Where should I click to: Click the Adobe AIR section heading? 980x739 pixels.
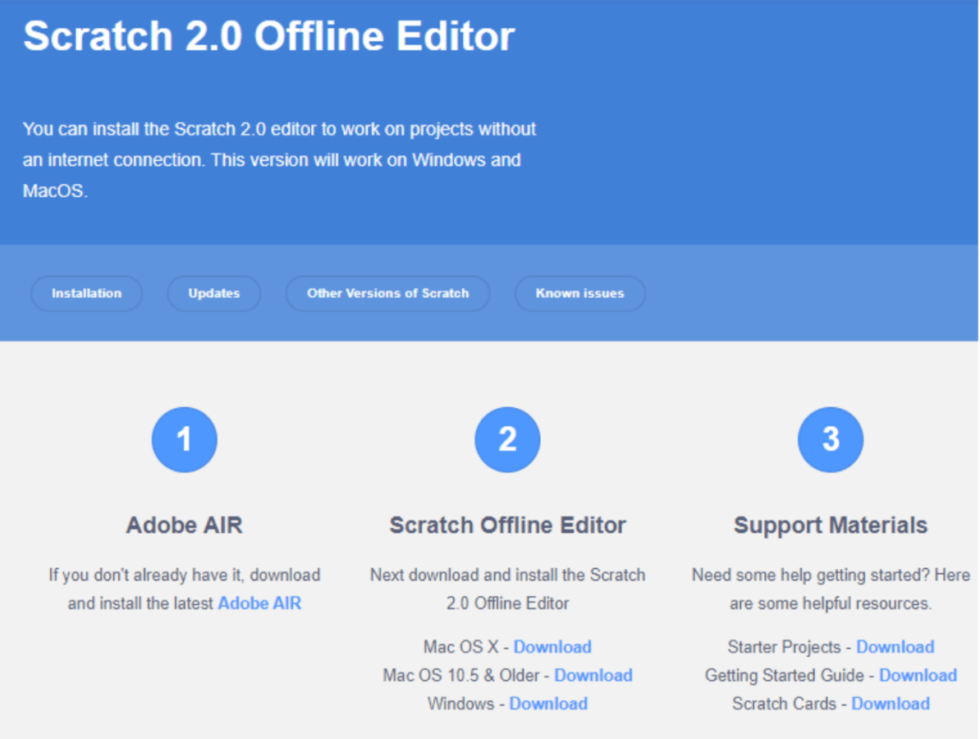(x=183, y=524)
